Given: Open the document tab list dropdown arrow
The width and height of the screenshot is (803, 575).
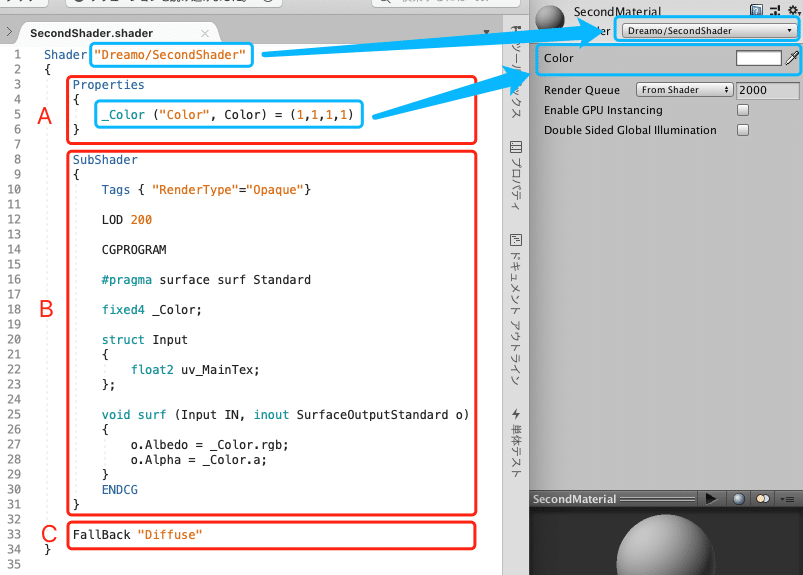Looking at the screenshot, I should click(487, 32).
